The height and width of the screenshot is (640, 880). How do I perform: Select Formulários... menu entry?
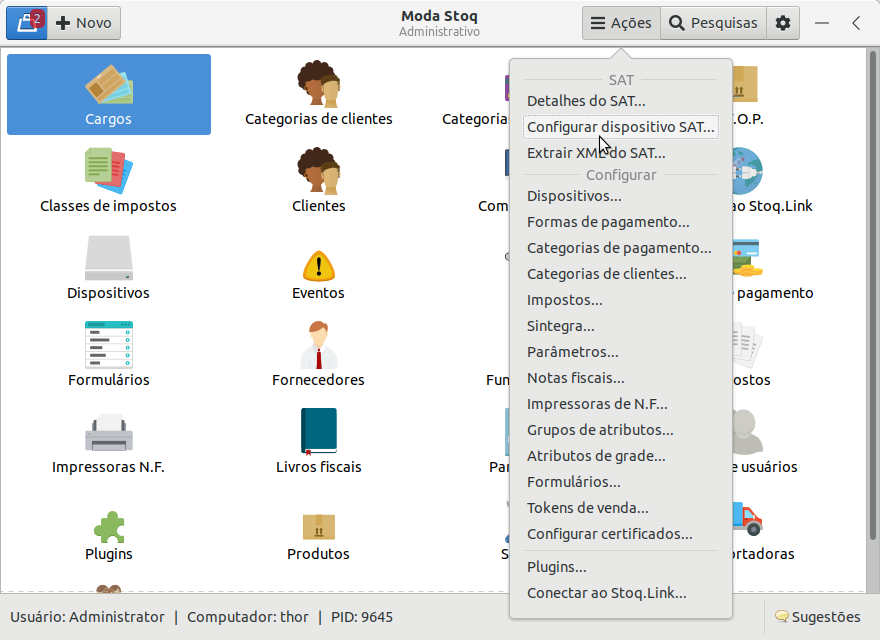tap(621, 482)
